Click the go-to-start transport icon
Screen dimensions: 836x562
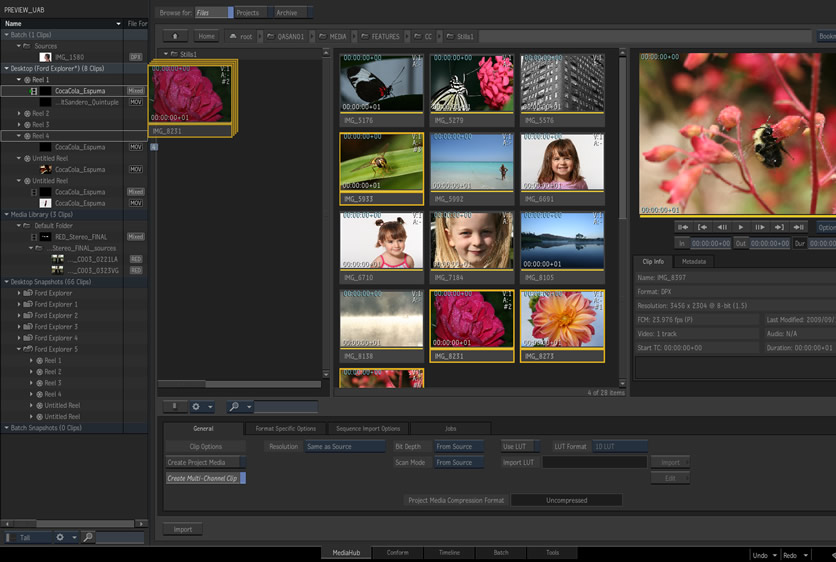coord(683,227)
